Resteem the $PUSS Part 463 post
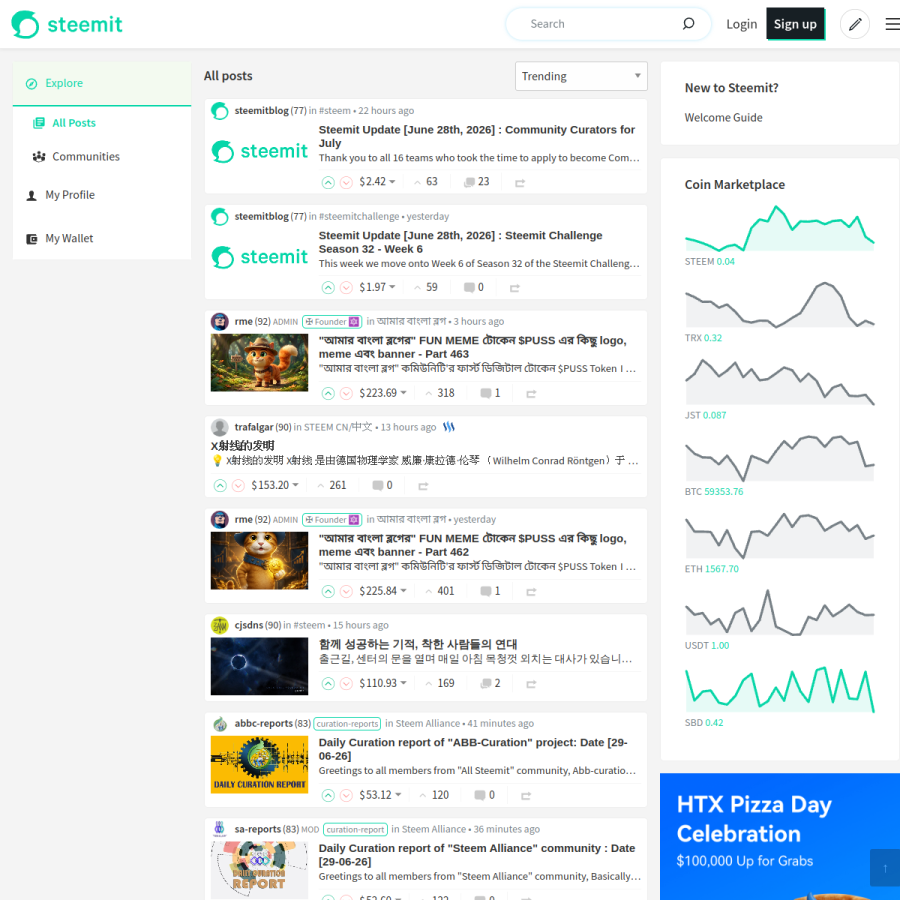 (x=531, y=393)
